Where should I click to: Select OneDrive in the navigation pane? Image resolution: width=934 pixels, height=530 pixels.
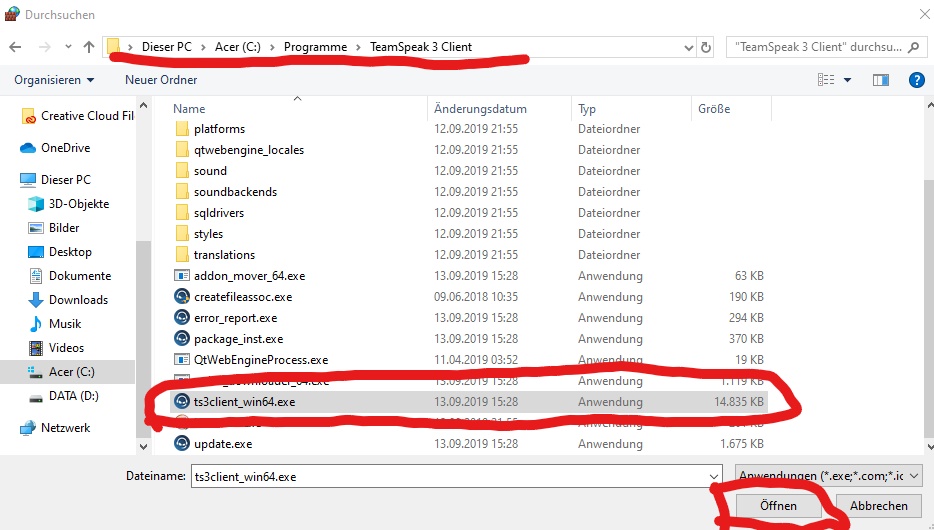click(x=55, y=148)
